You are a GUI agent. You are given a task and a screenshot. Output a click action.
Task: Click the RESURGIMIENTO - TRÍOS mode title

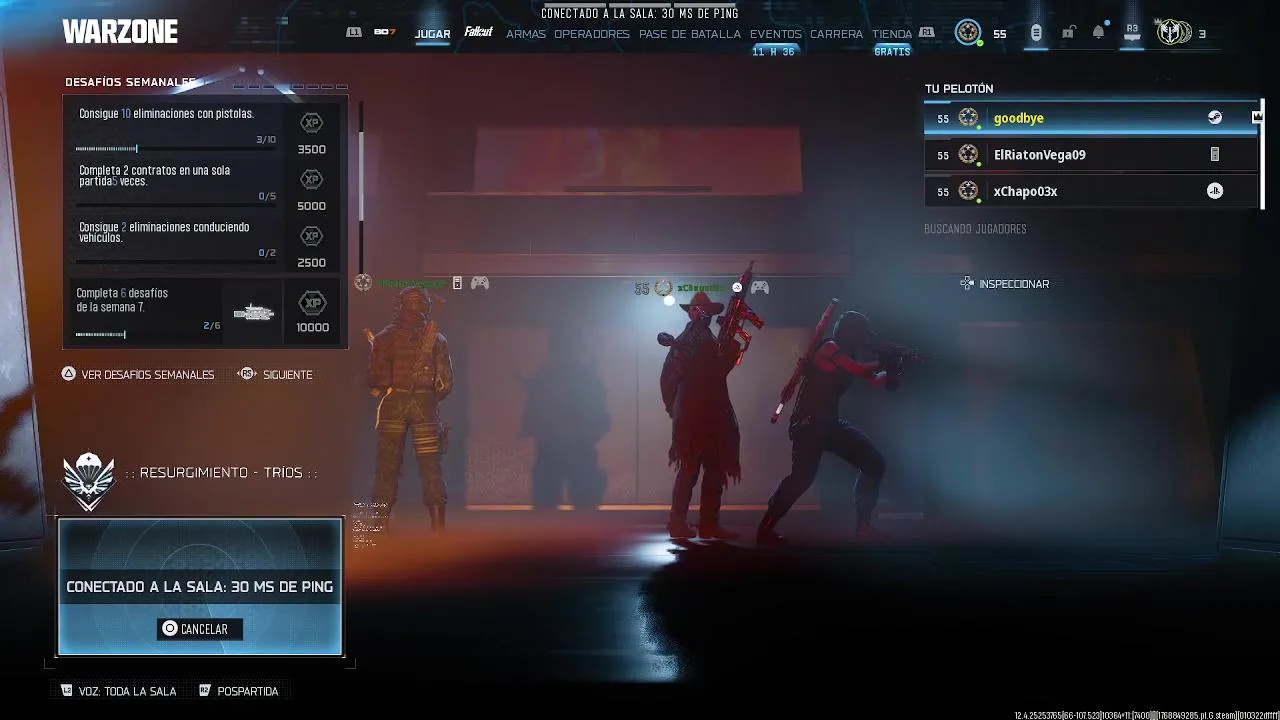click(222, 472)
